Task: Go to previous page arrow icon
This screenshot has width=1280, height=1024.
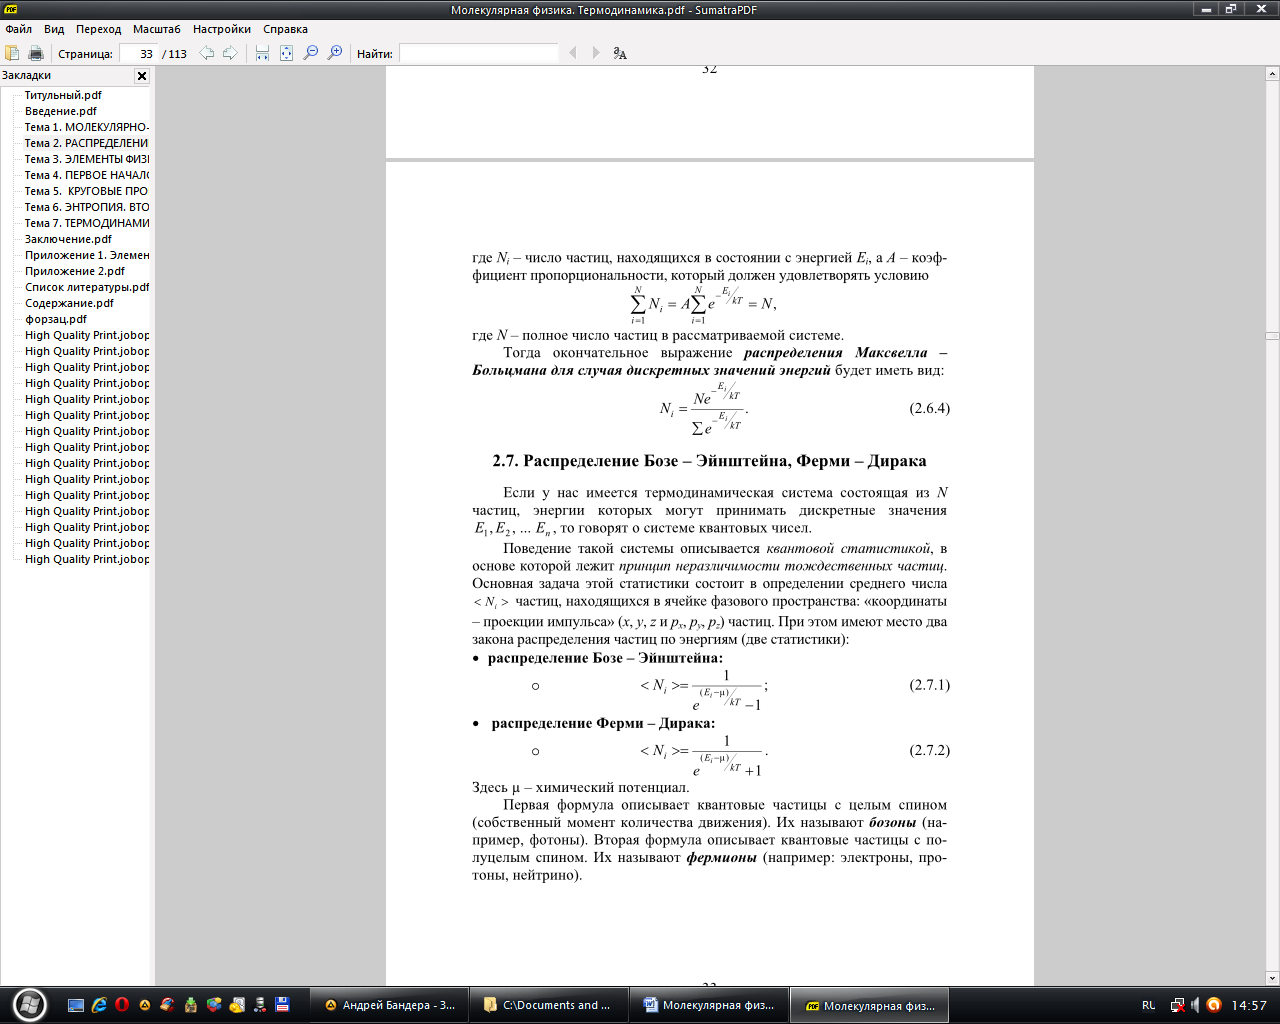Action: tap(206, 53)
